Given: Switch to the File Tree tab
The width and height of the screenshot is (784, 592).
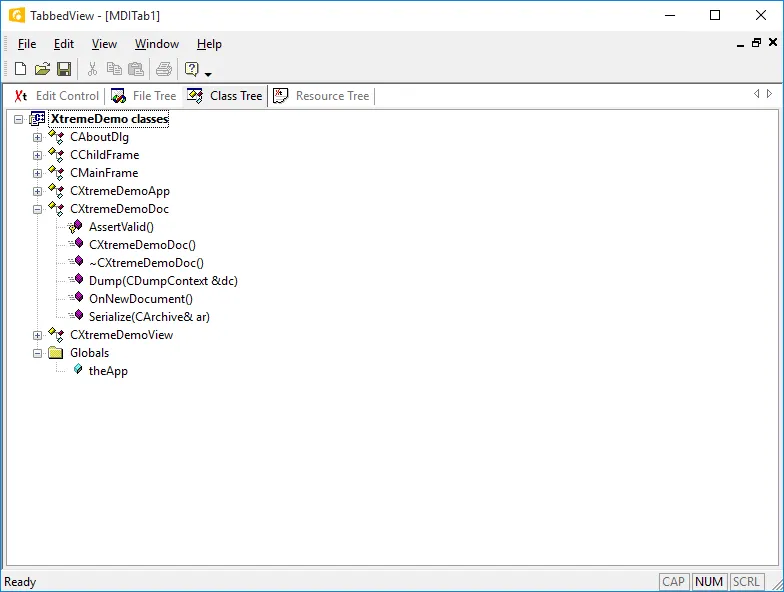Looking at the screenshot, I should coord(144,96).
